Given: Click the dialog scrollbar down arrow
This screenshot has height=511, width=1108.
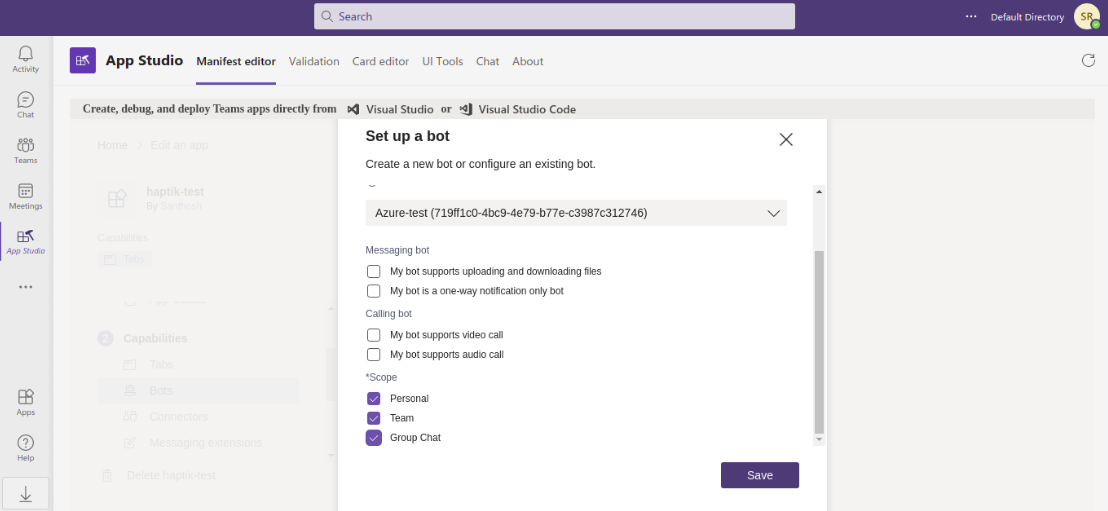Looking at the screenshot, I should coord(819,440).
